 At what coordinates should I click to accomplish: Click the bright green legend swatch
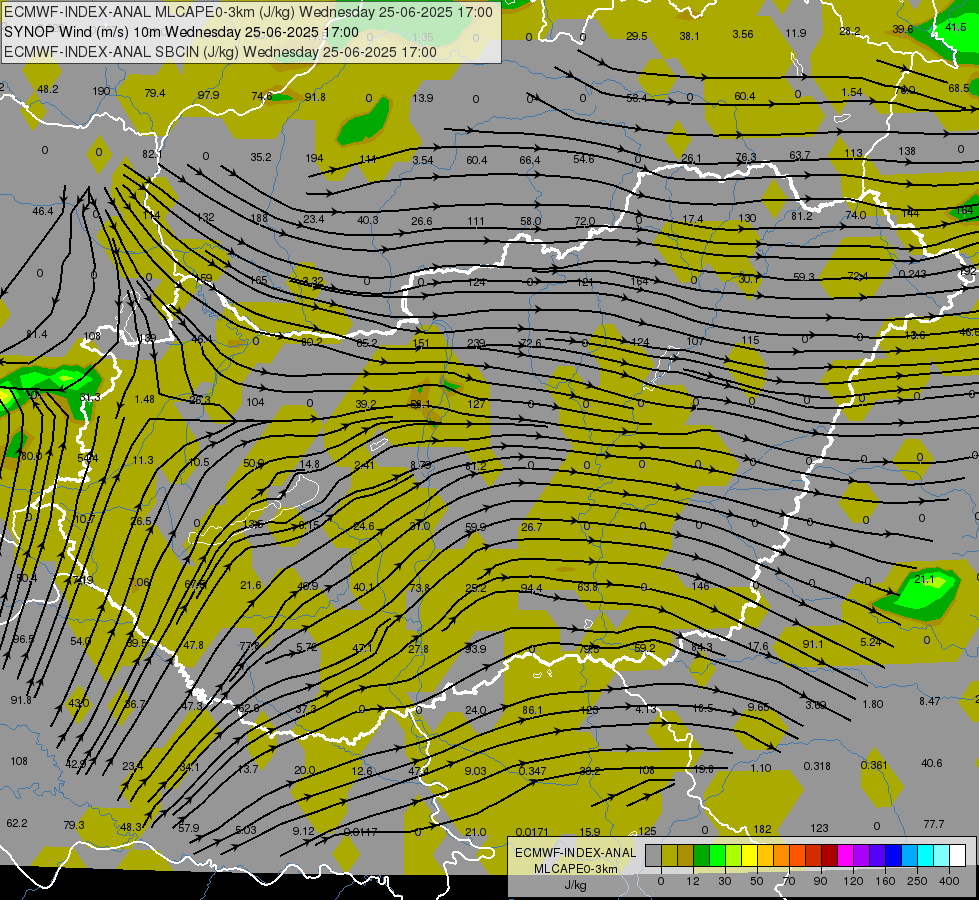coord(717,855)
